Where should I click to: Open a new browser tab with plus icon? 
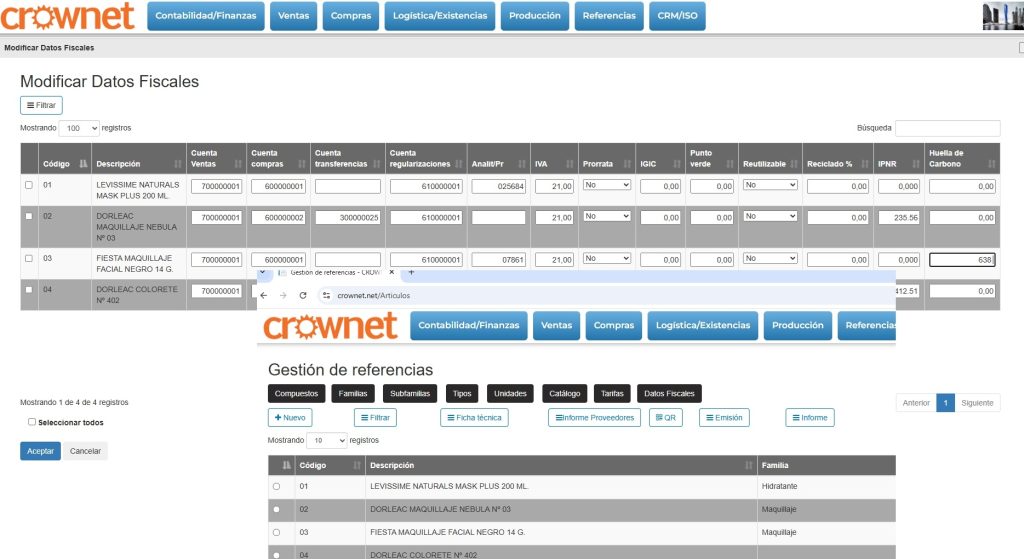[411, 272]
